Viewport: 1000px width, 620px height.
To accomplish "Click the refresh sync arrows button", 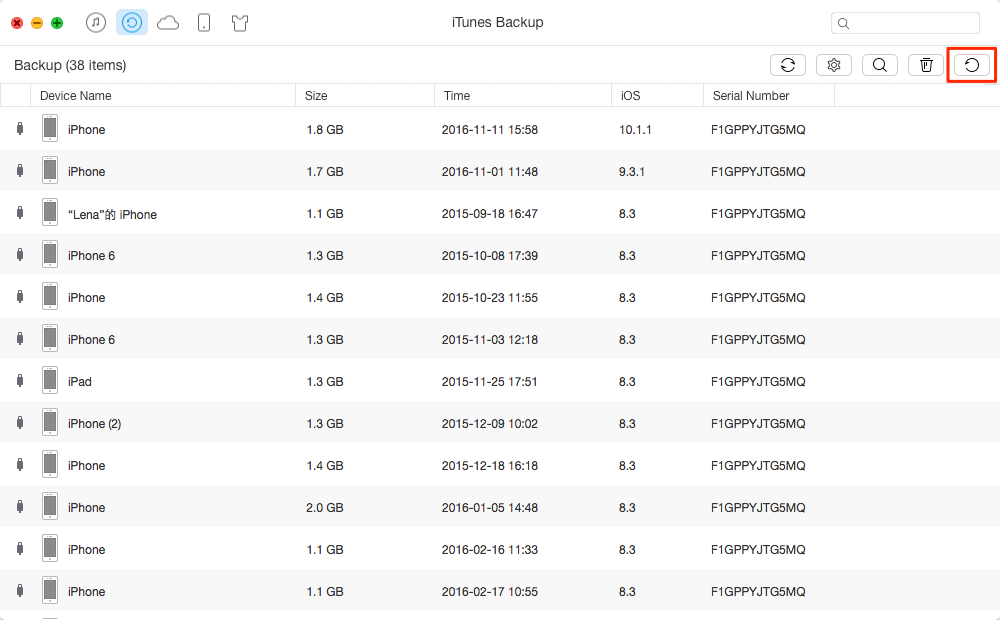I will pos(788,65).
